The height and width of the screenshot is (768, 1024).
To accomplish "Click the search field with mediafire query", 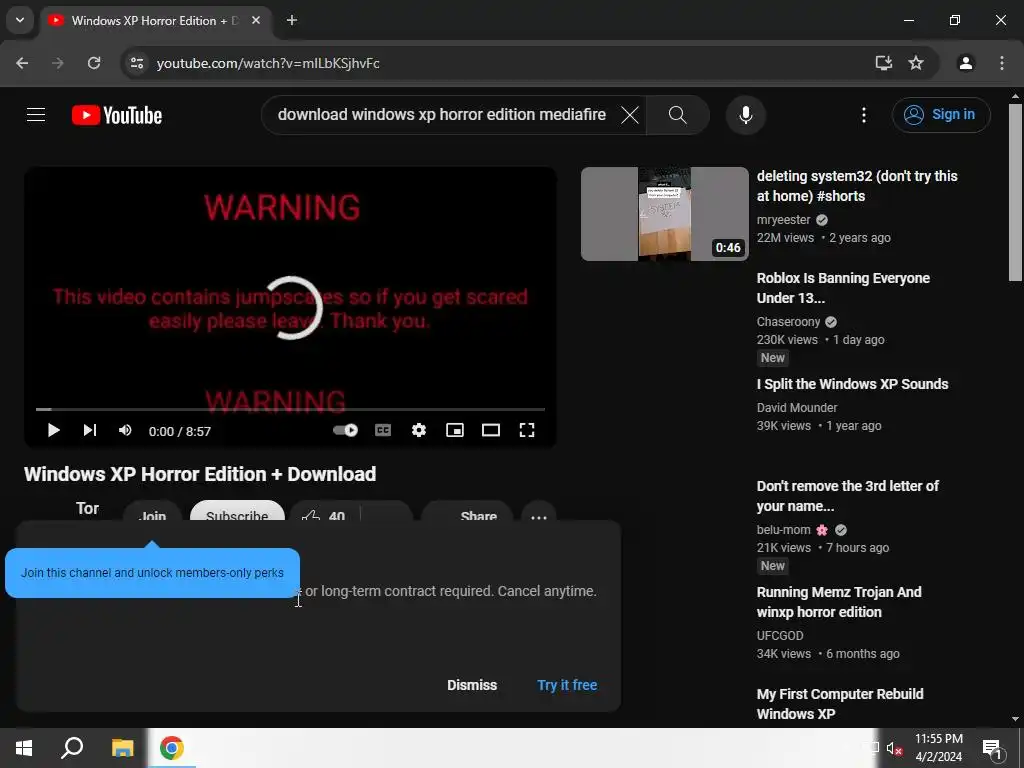I will click(x=441, y=115).
